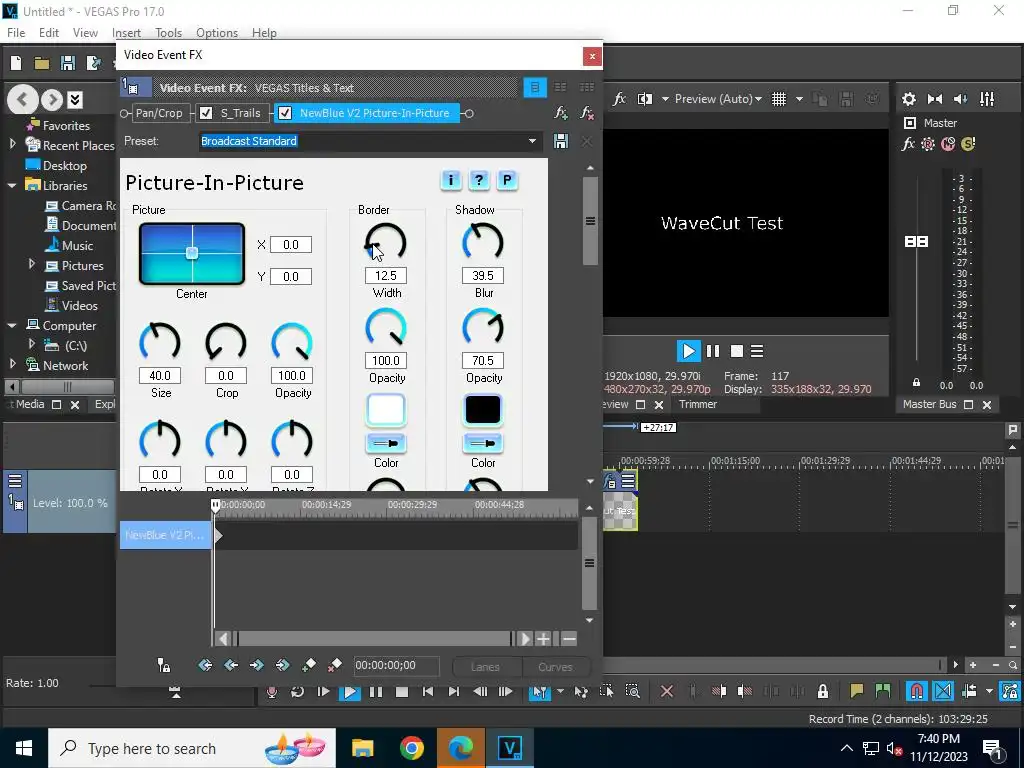The height and width of the screenshot is (768, 1024).
Task: Open the split screen view dropdown arrow
Action: point(665,99)
